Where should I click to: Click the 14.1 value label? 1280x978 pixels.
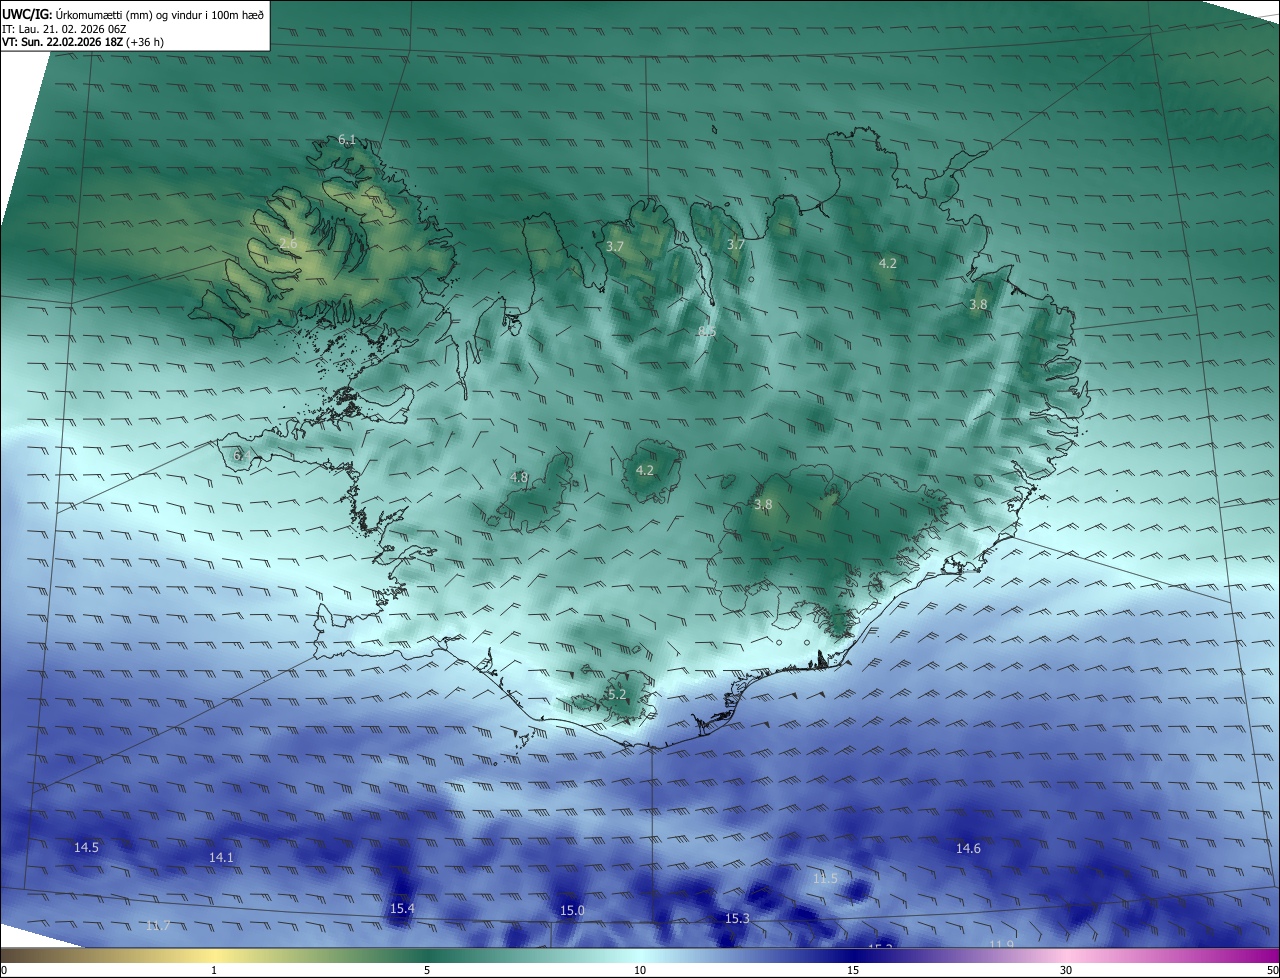(221, 858)
